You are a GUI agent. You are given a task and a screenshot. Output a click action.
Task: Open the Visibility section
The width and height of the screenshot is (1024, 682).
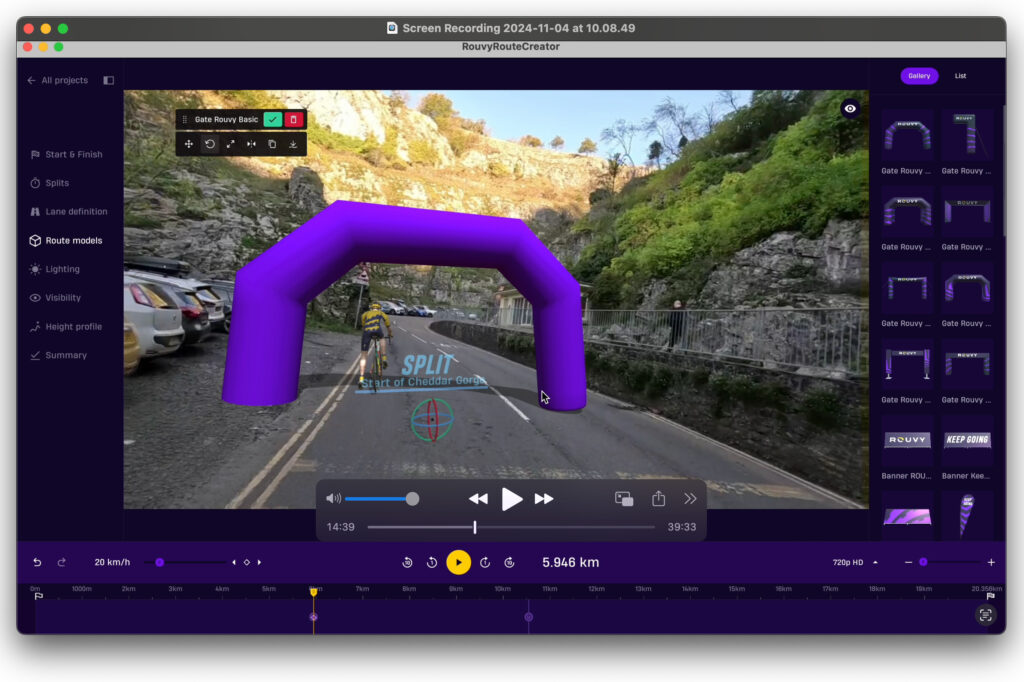point(56,298)
